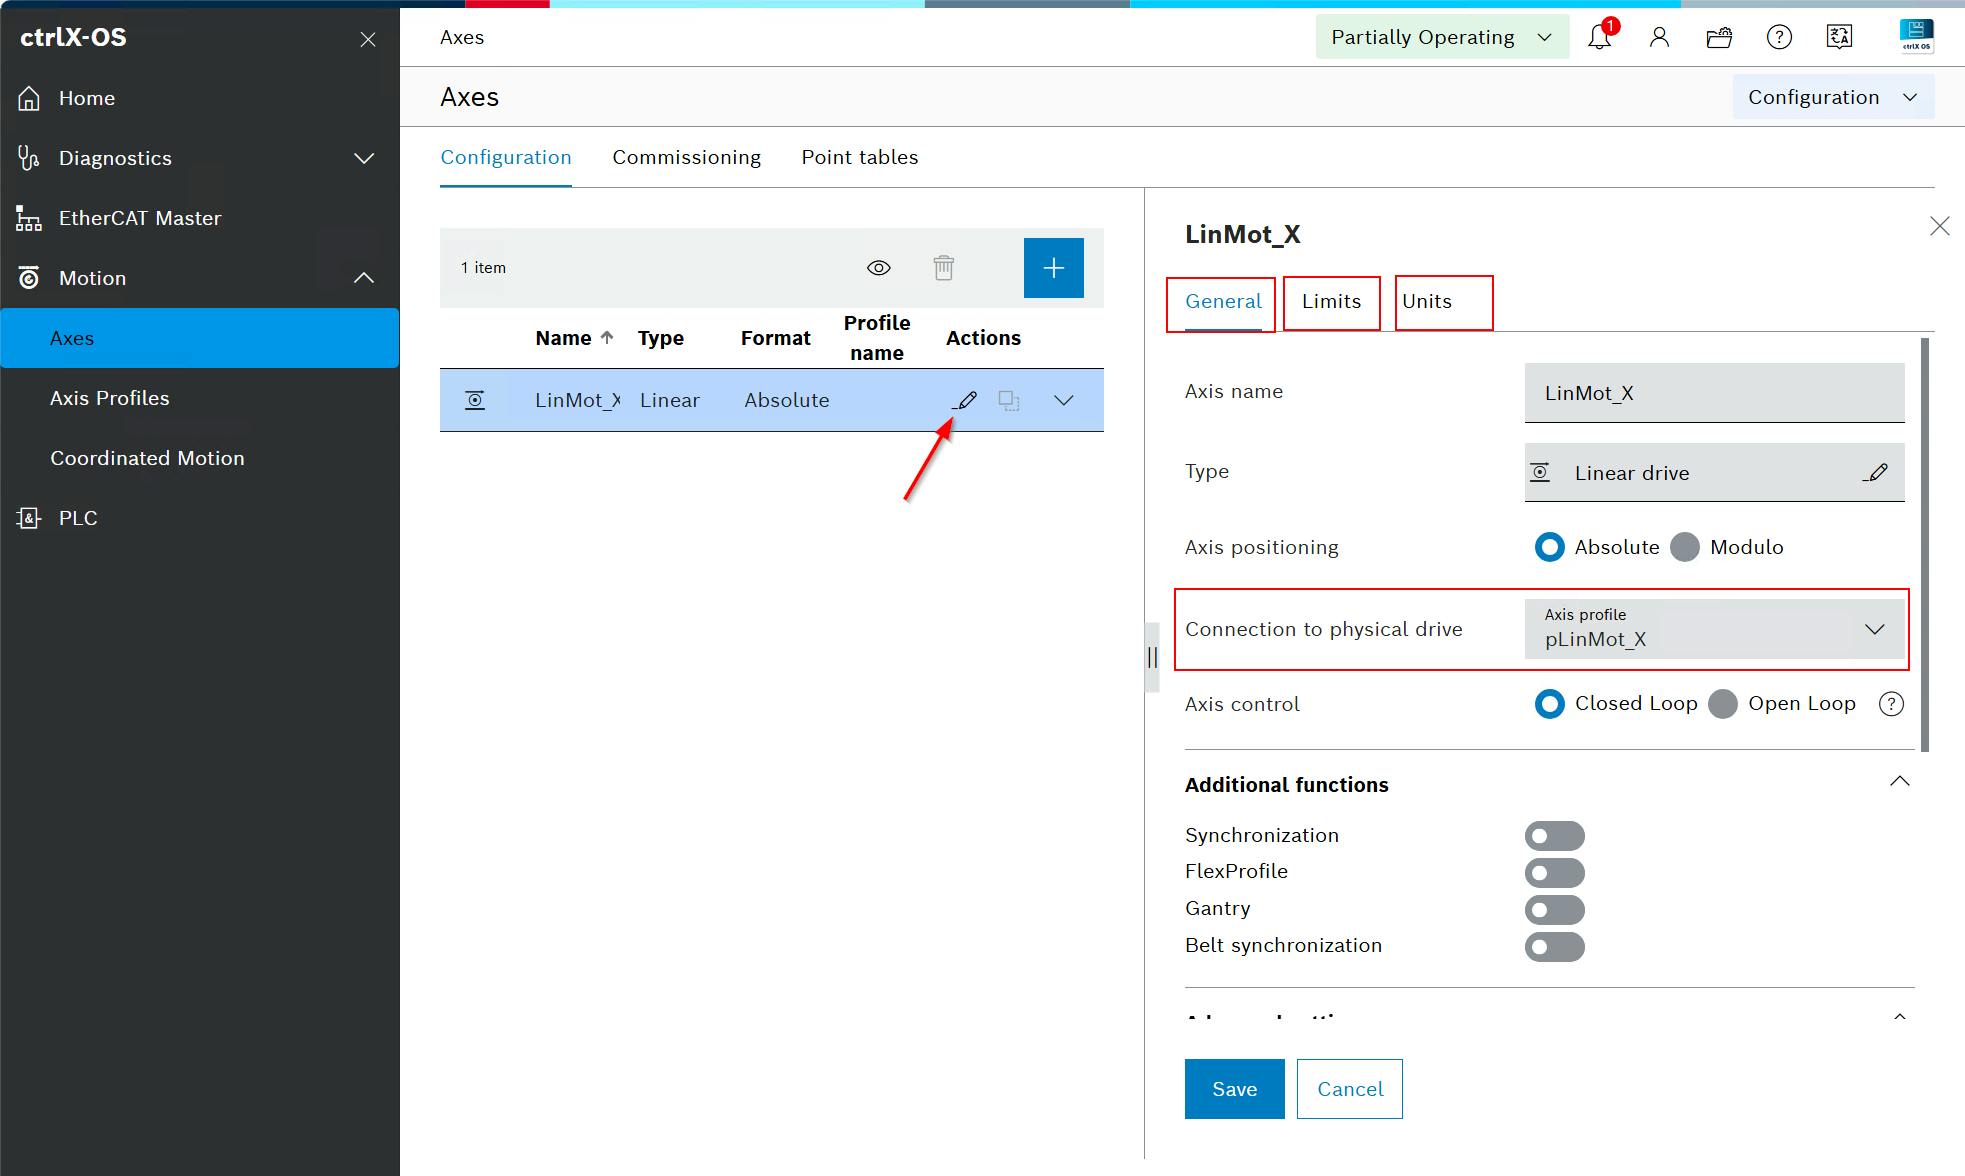Open the user account icon

coord(1659,38)
